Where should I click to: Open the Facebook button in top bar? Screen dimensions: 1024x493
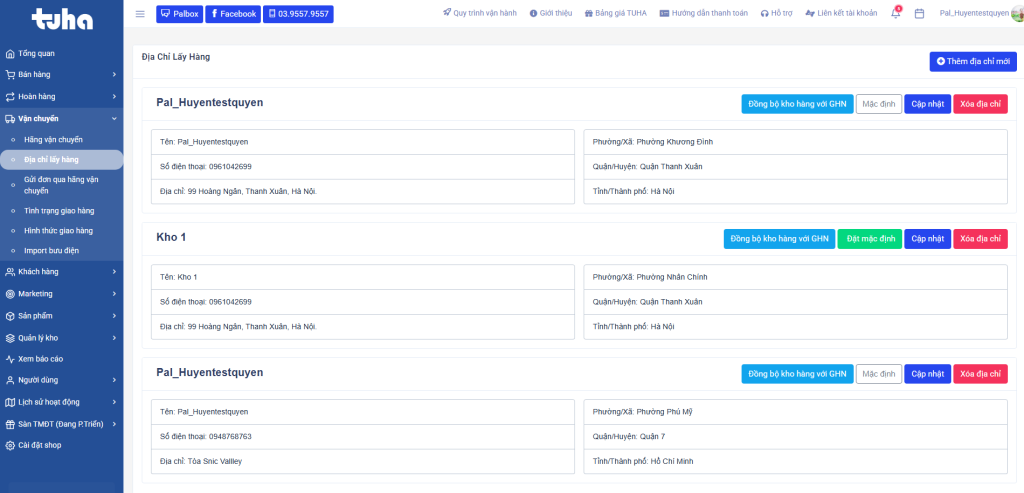233,14
